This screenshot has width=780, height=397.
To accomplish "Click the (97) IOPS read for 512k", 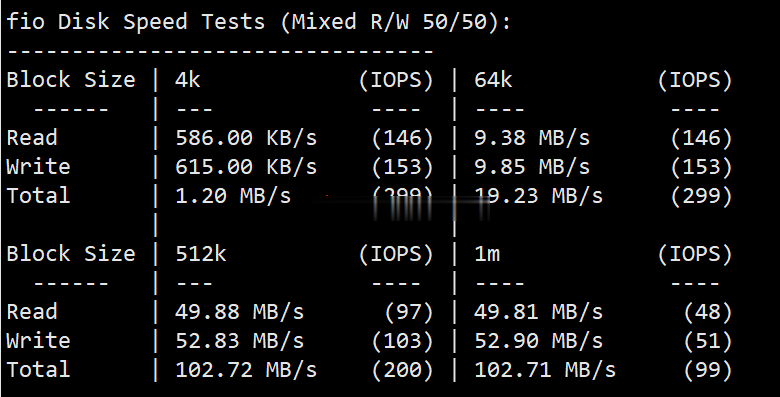I will point(409,312).
